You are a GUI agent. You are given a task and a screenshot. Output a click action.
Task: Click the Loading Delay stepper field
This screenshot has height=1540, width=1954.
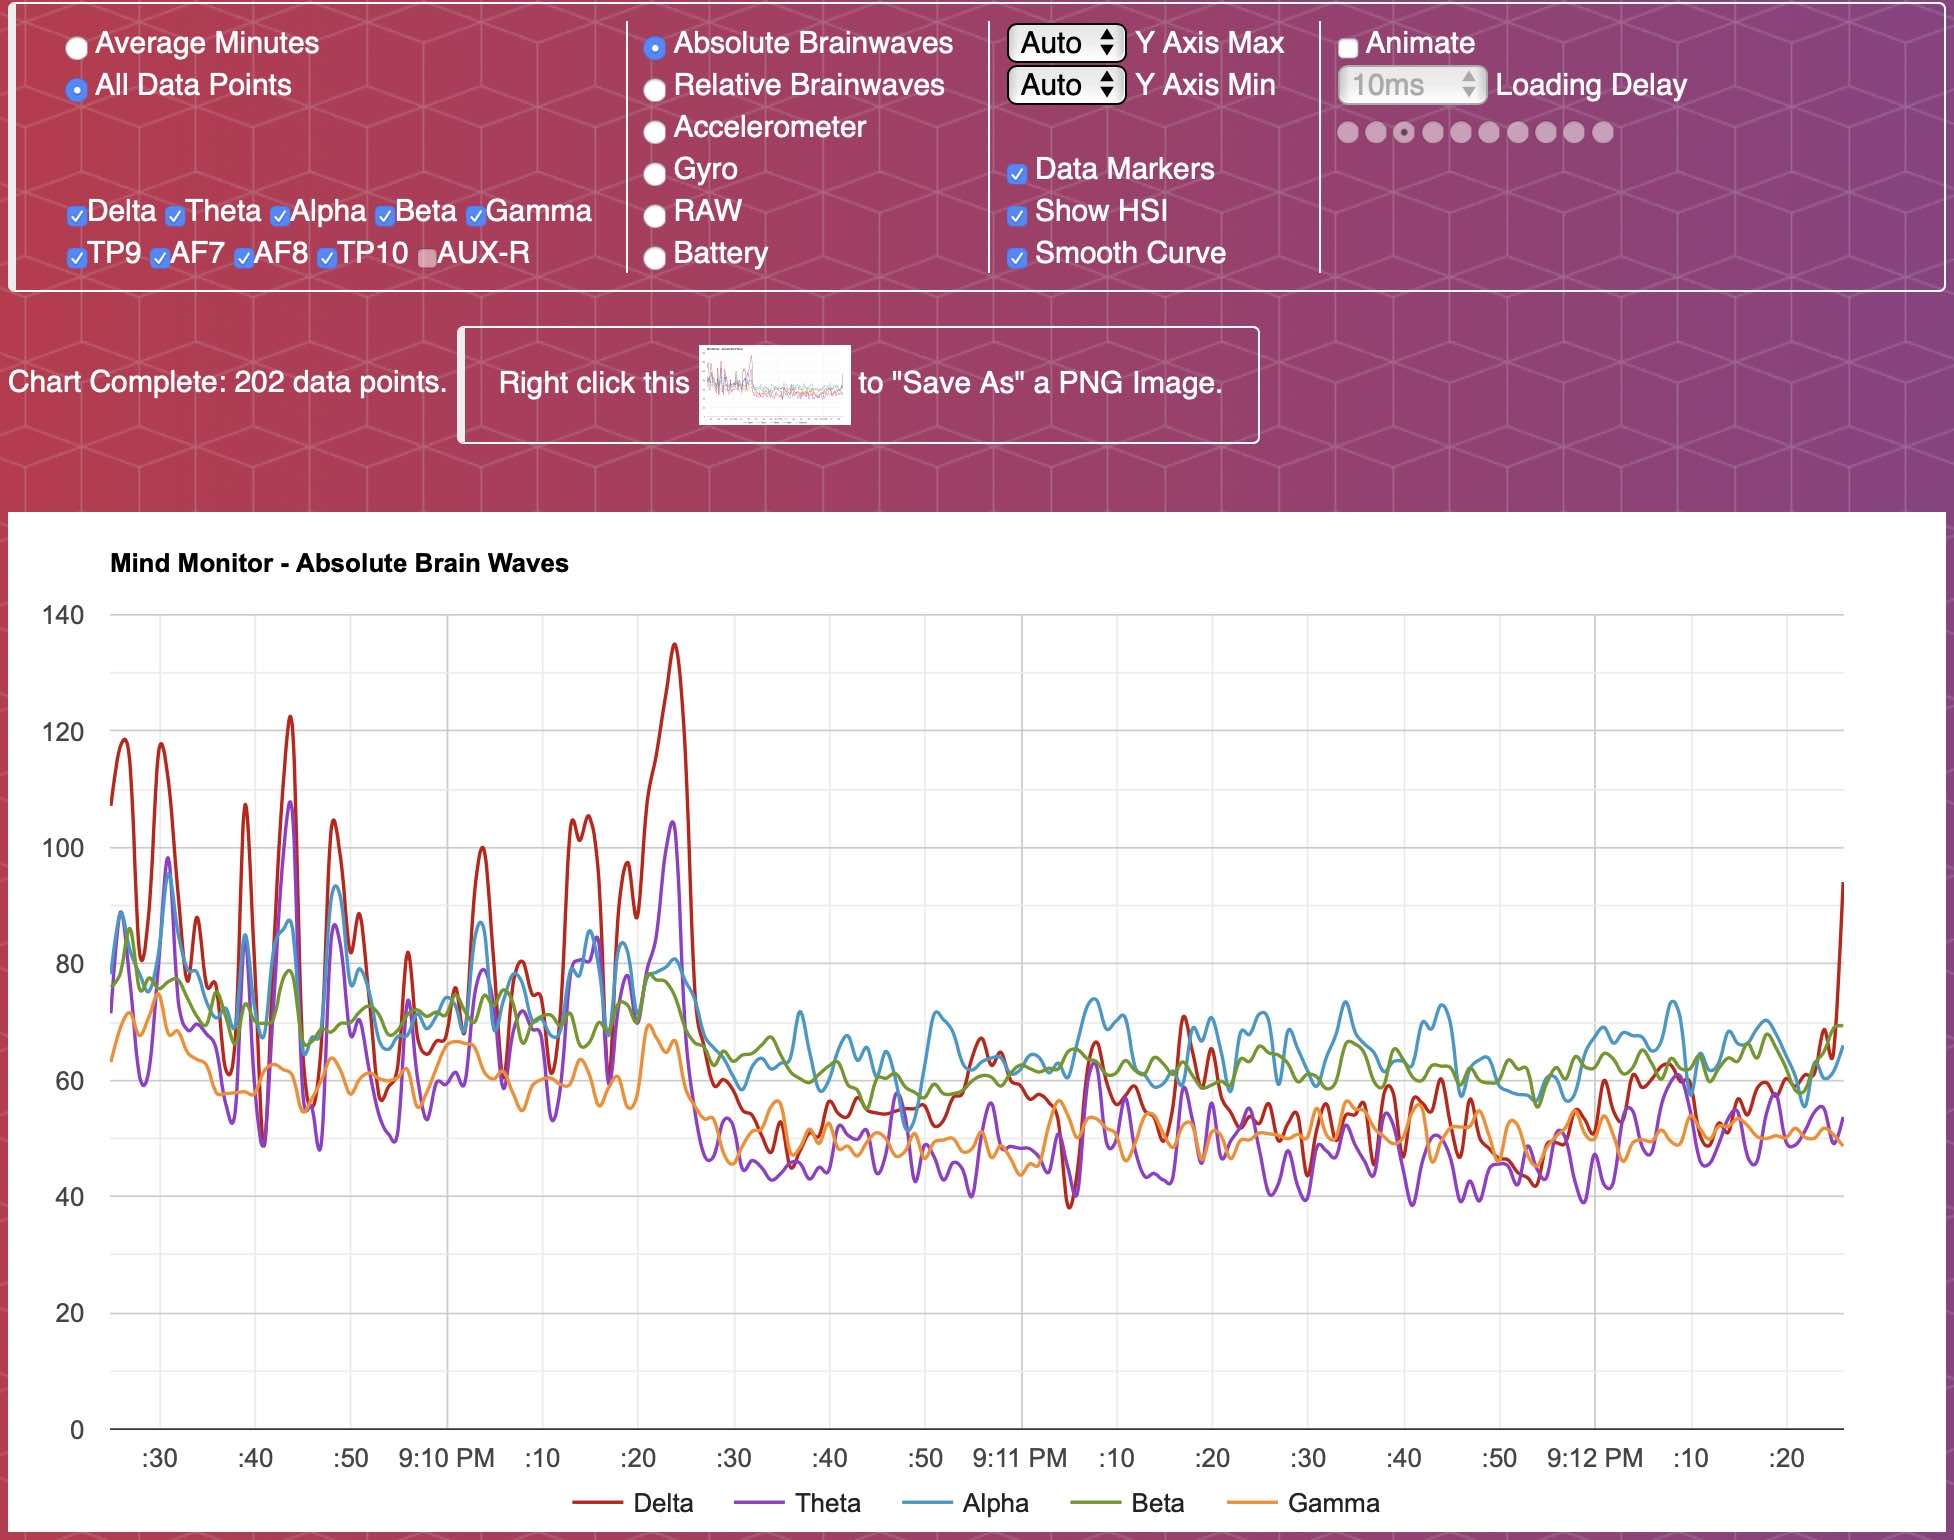coord(1412,85)
